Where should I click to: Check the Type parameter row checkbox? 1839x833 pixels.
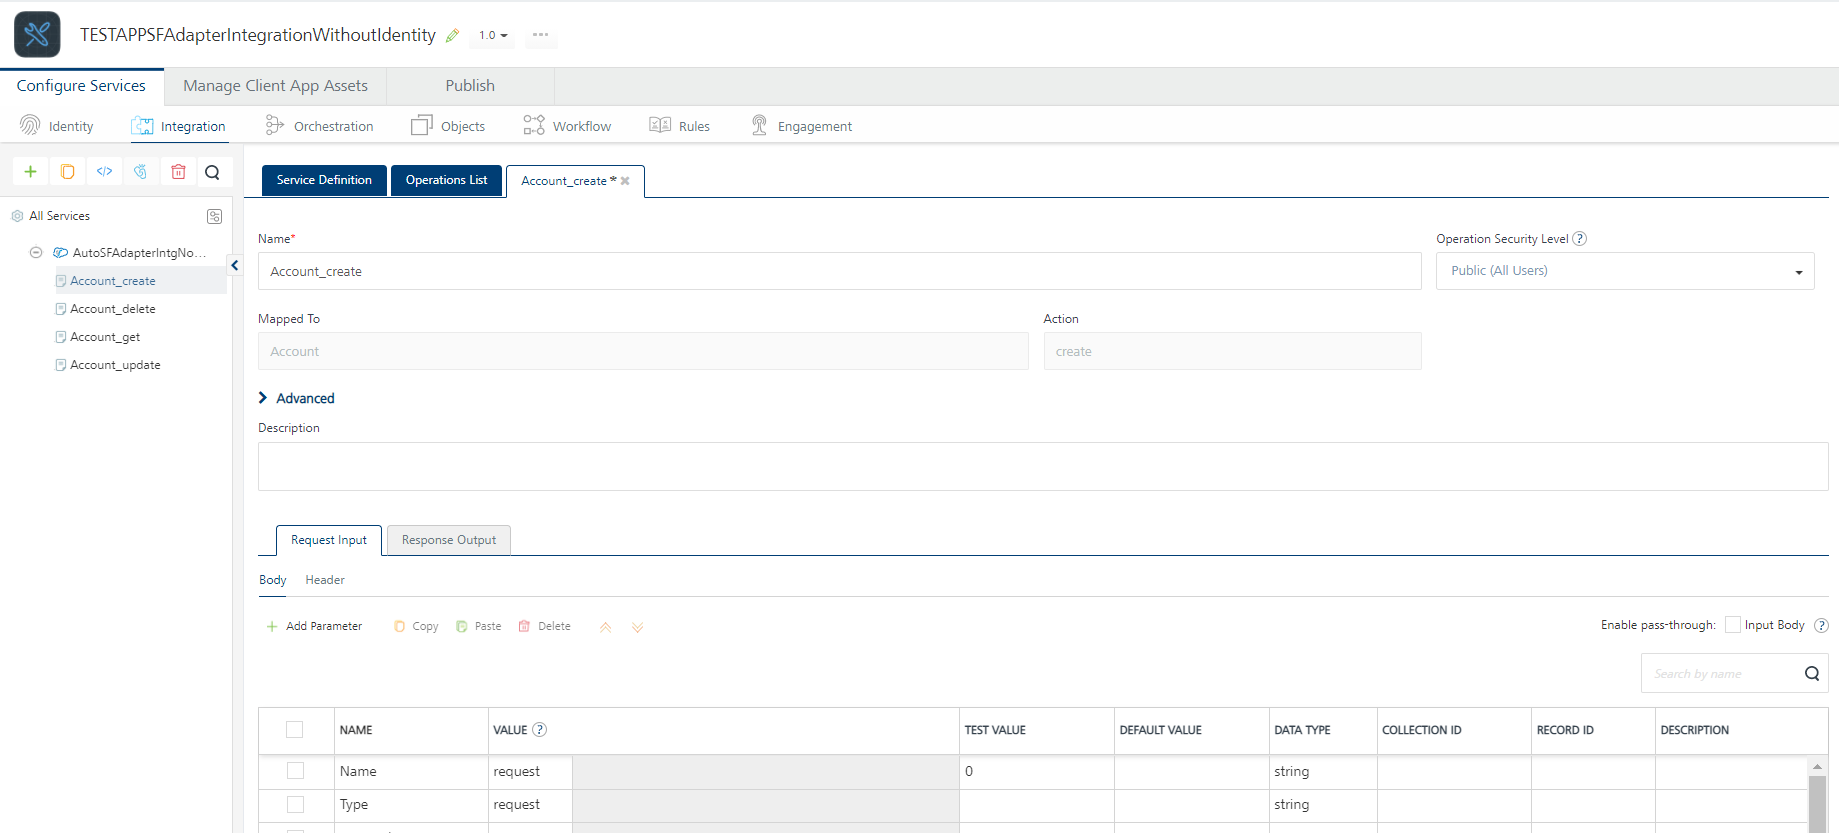pyautogui.click(x=295, y=804)
